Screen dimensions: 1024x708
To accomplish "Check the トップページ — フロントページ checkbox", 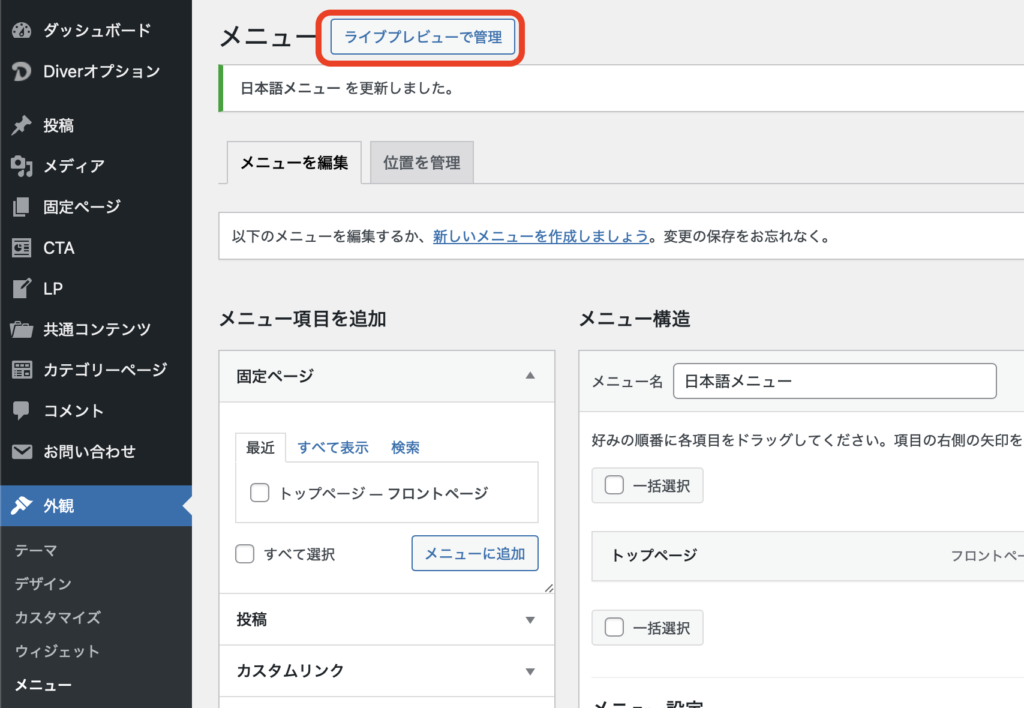I will click(x=260, y=492).
